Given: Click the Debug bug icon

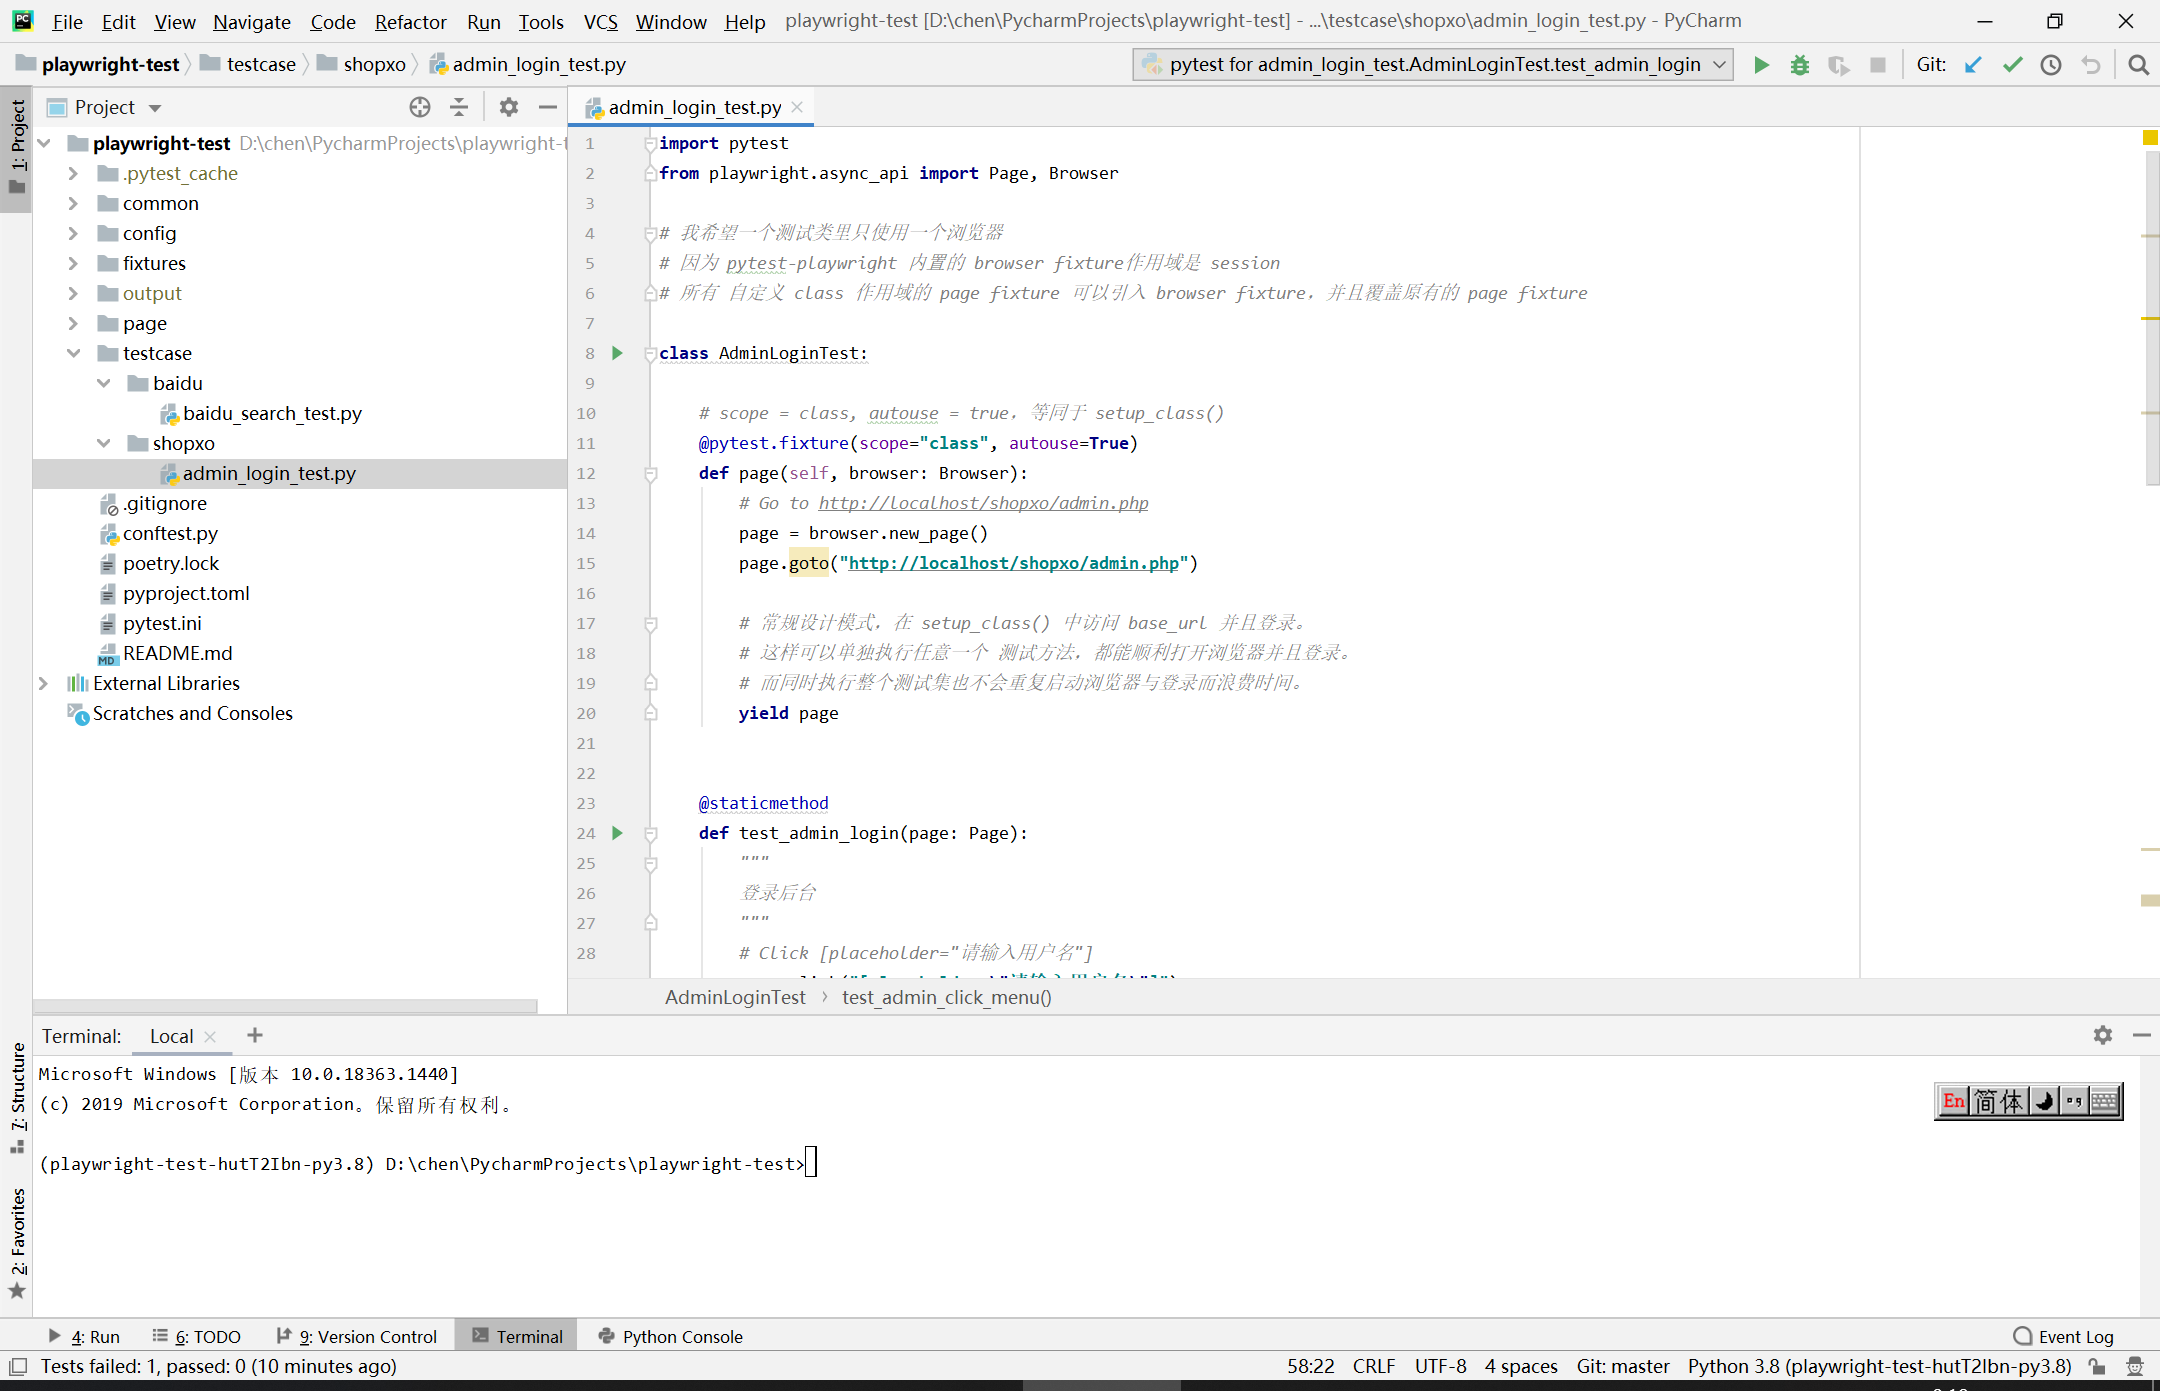Looking at the screenshot, I should tap(1800, 65).
